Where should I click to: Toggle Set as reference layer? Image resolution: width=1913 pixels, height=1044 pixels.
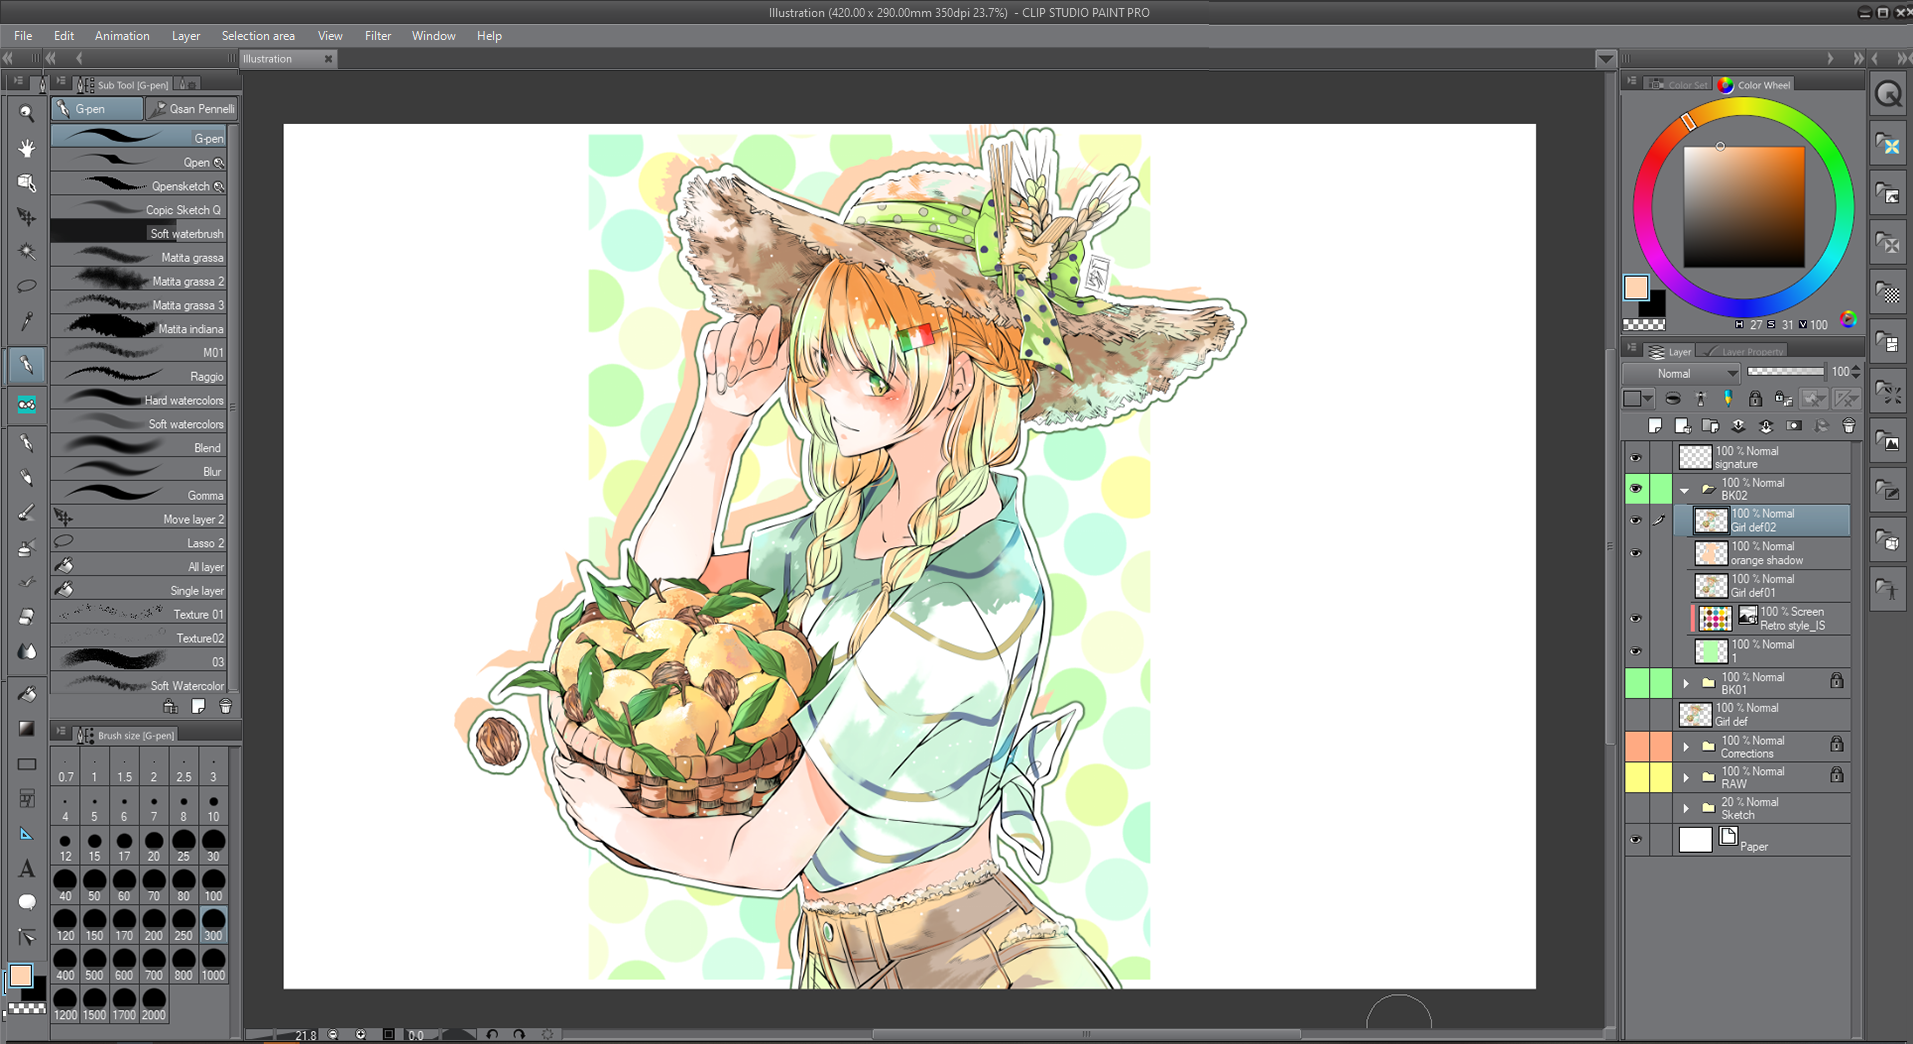pyautogui.click(x=1700, y=399)
